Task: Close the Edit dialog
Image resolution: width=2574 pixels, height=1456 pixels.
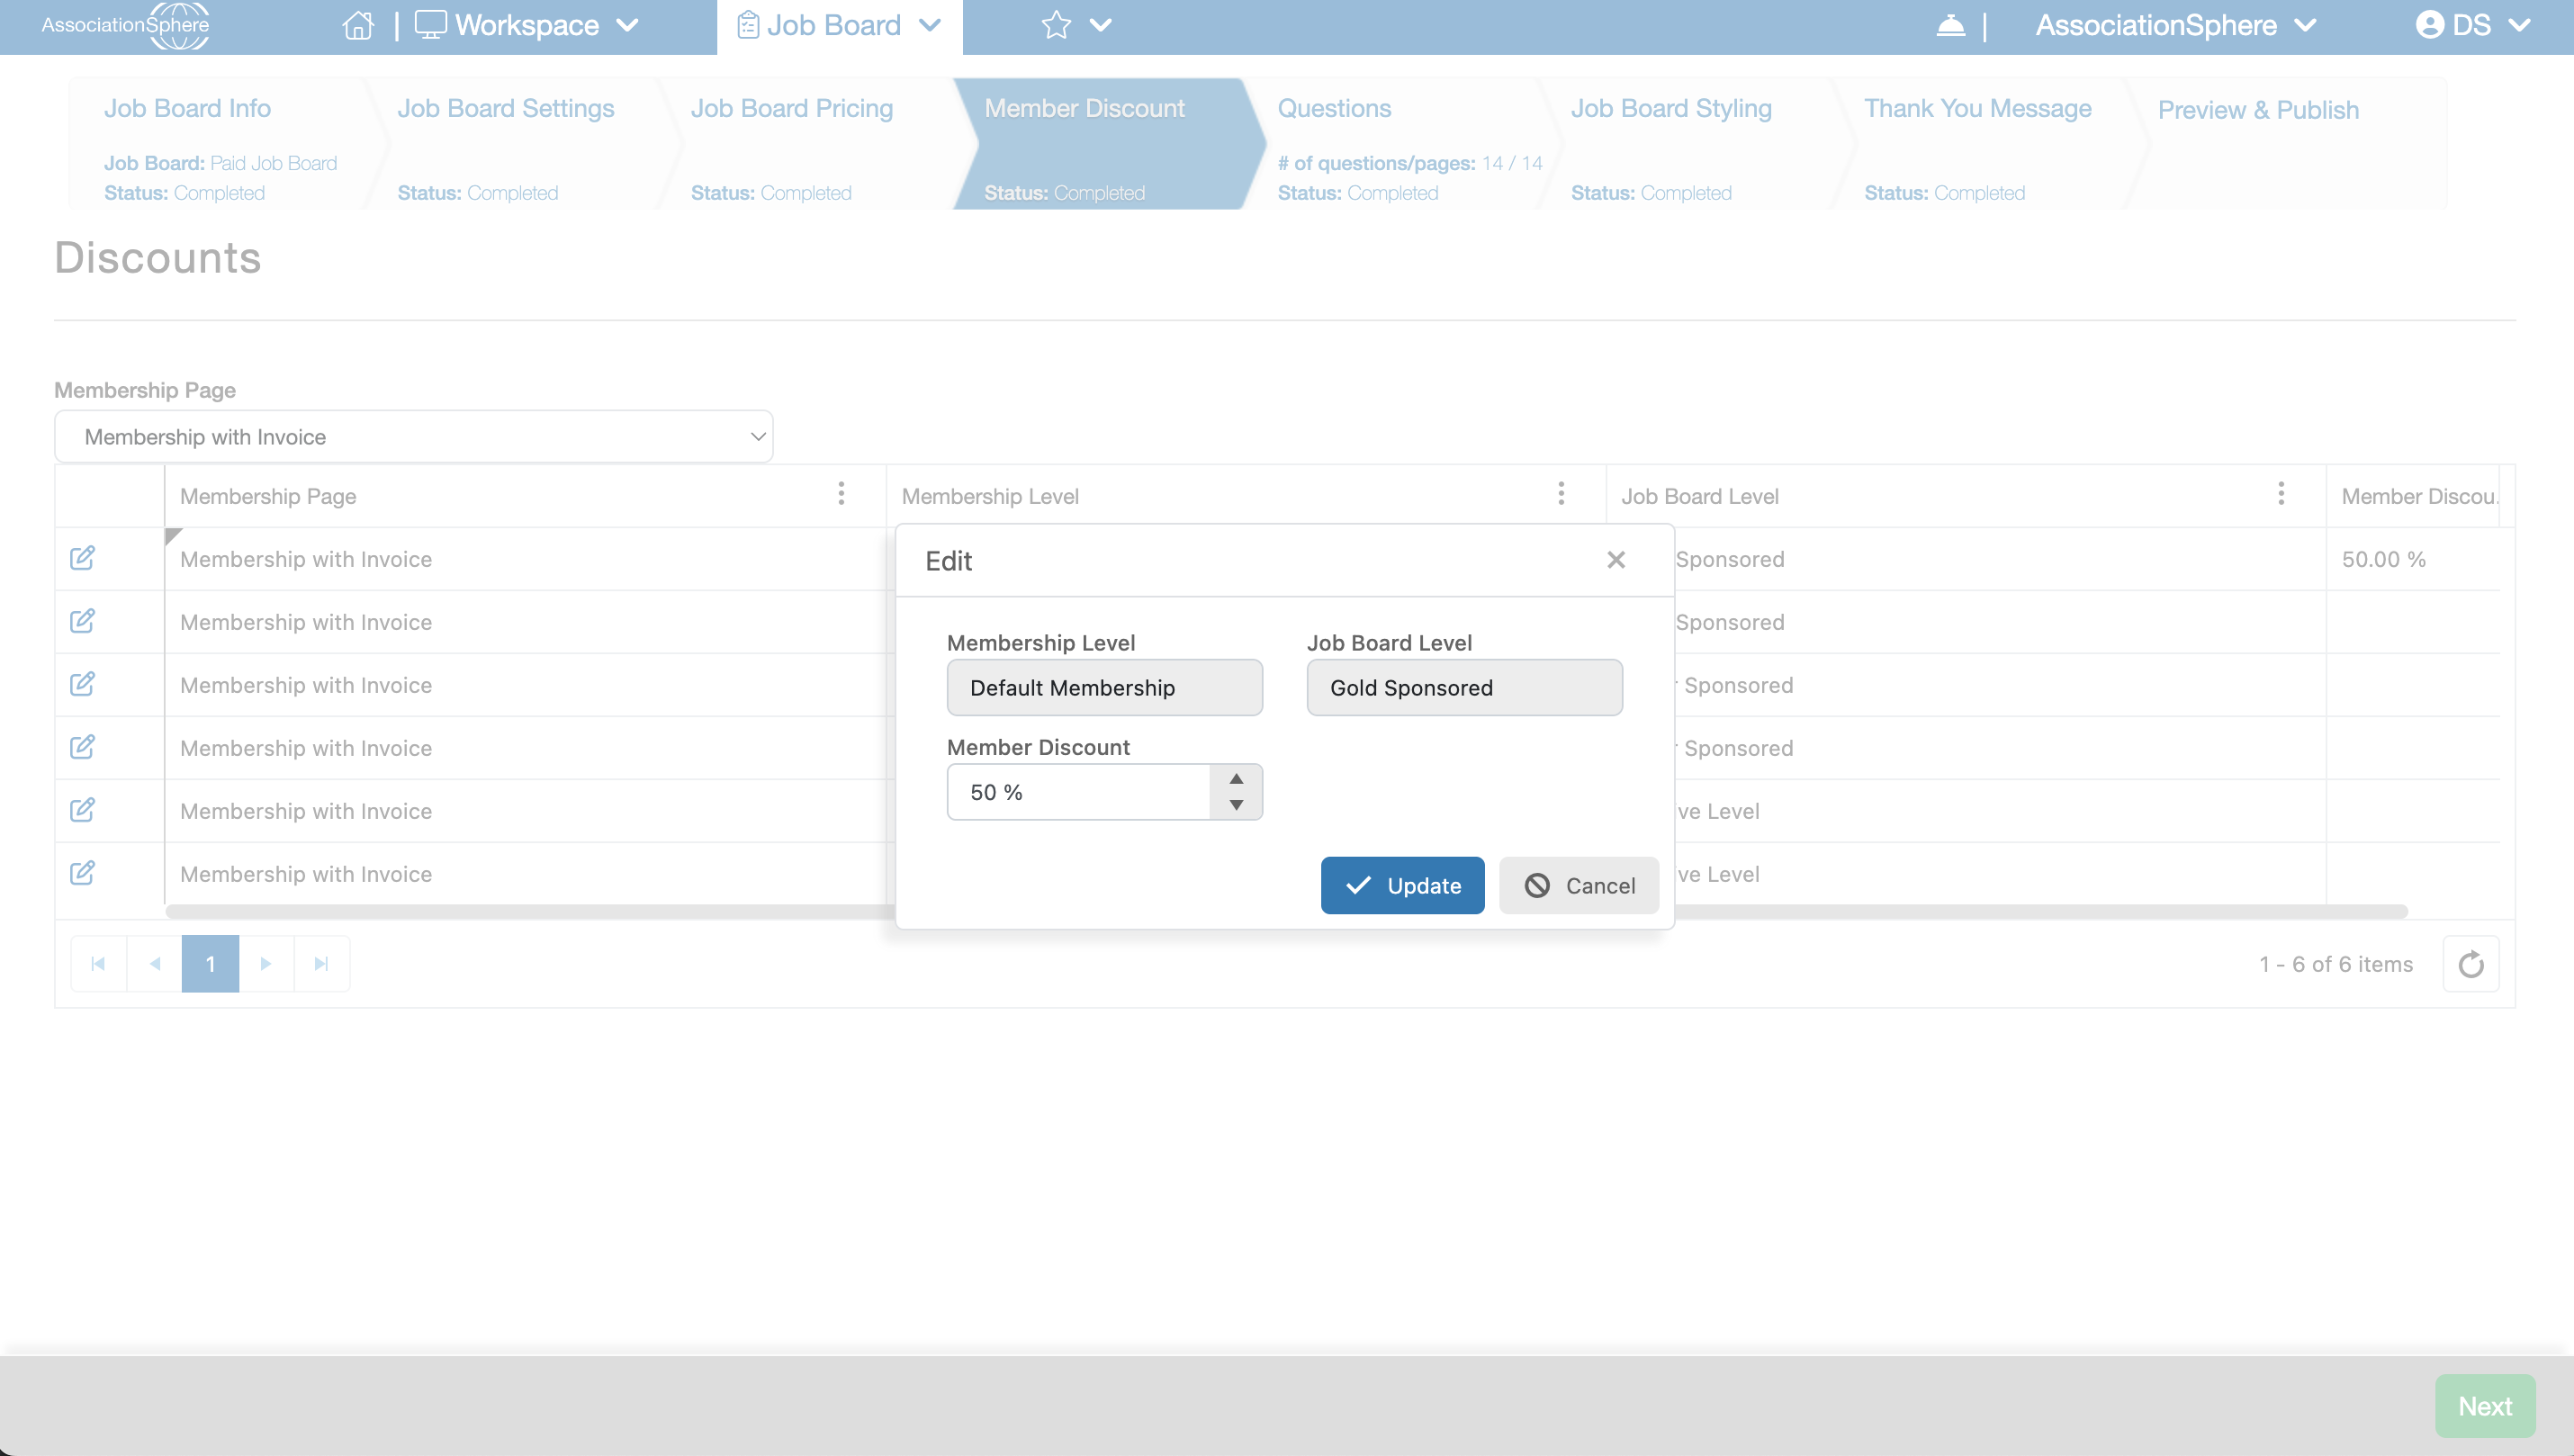Action: tap(1616, 560)
